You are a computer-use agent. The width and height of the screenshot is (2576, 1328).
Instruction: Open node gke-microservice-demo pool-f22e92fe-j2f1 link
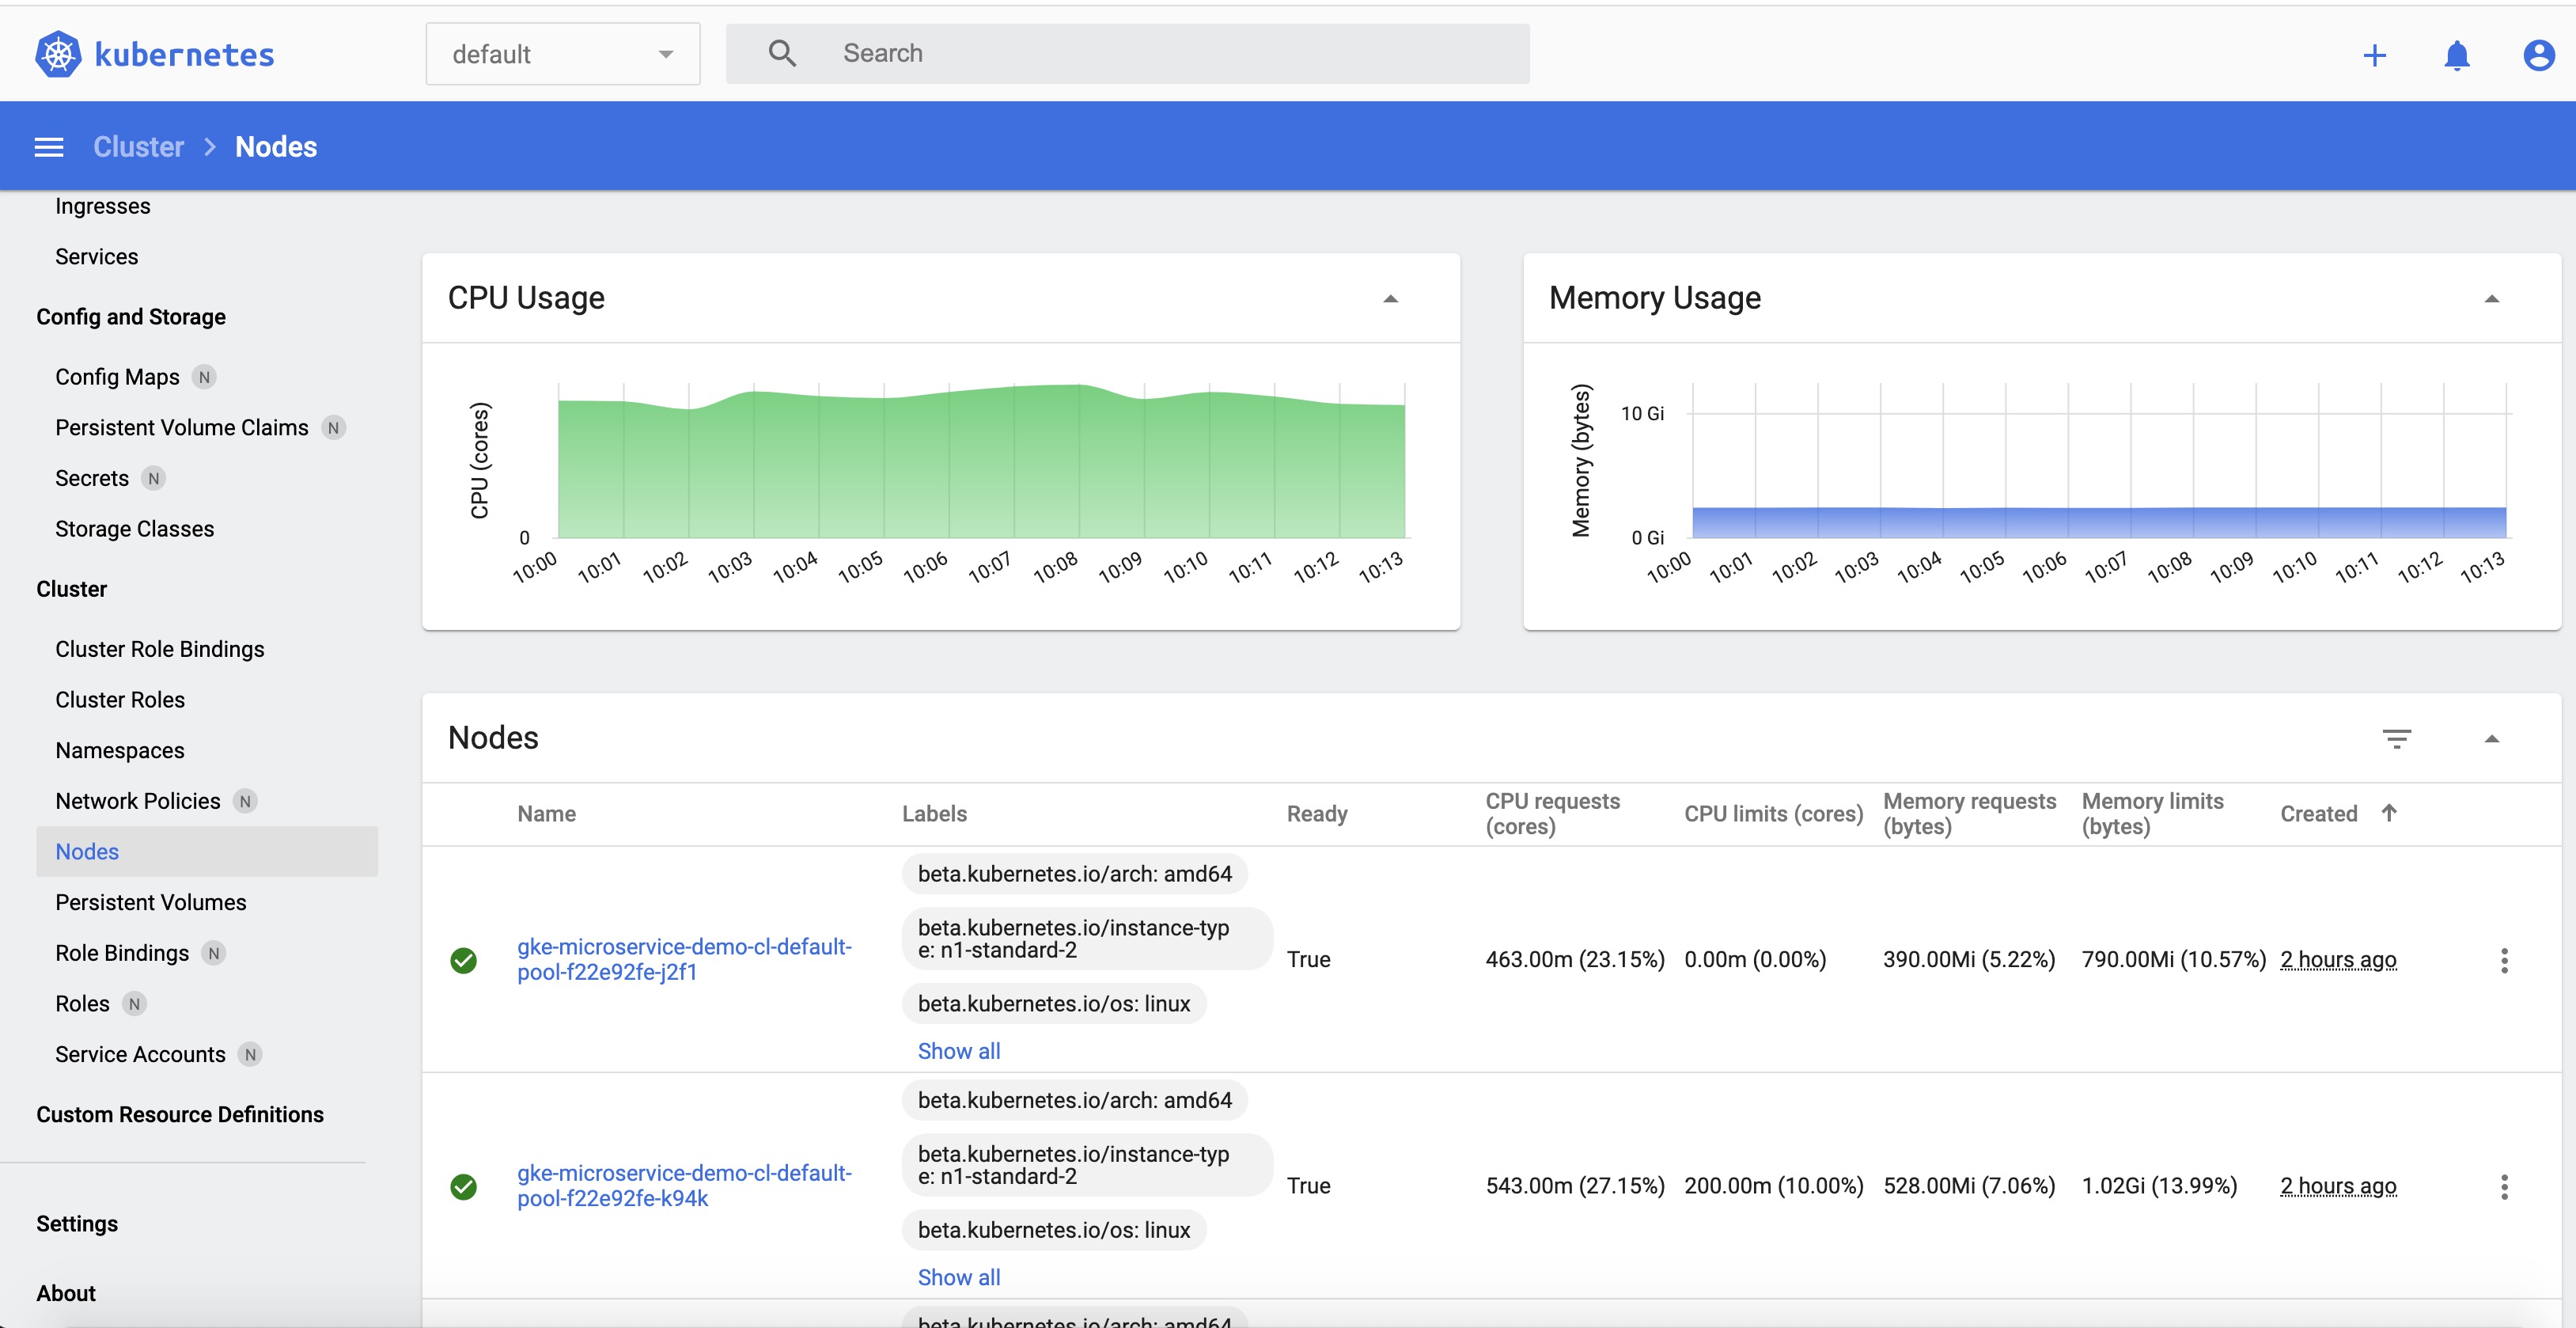683,959
